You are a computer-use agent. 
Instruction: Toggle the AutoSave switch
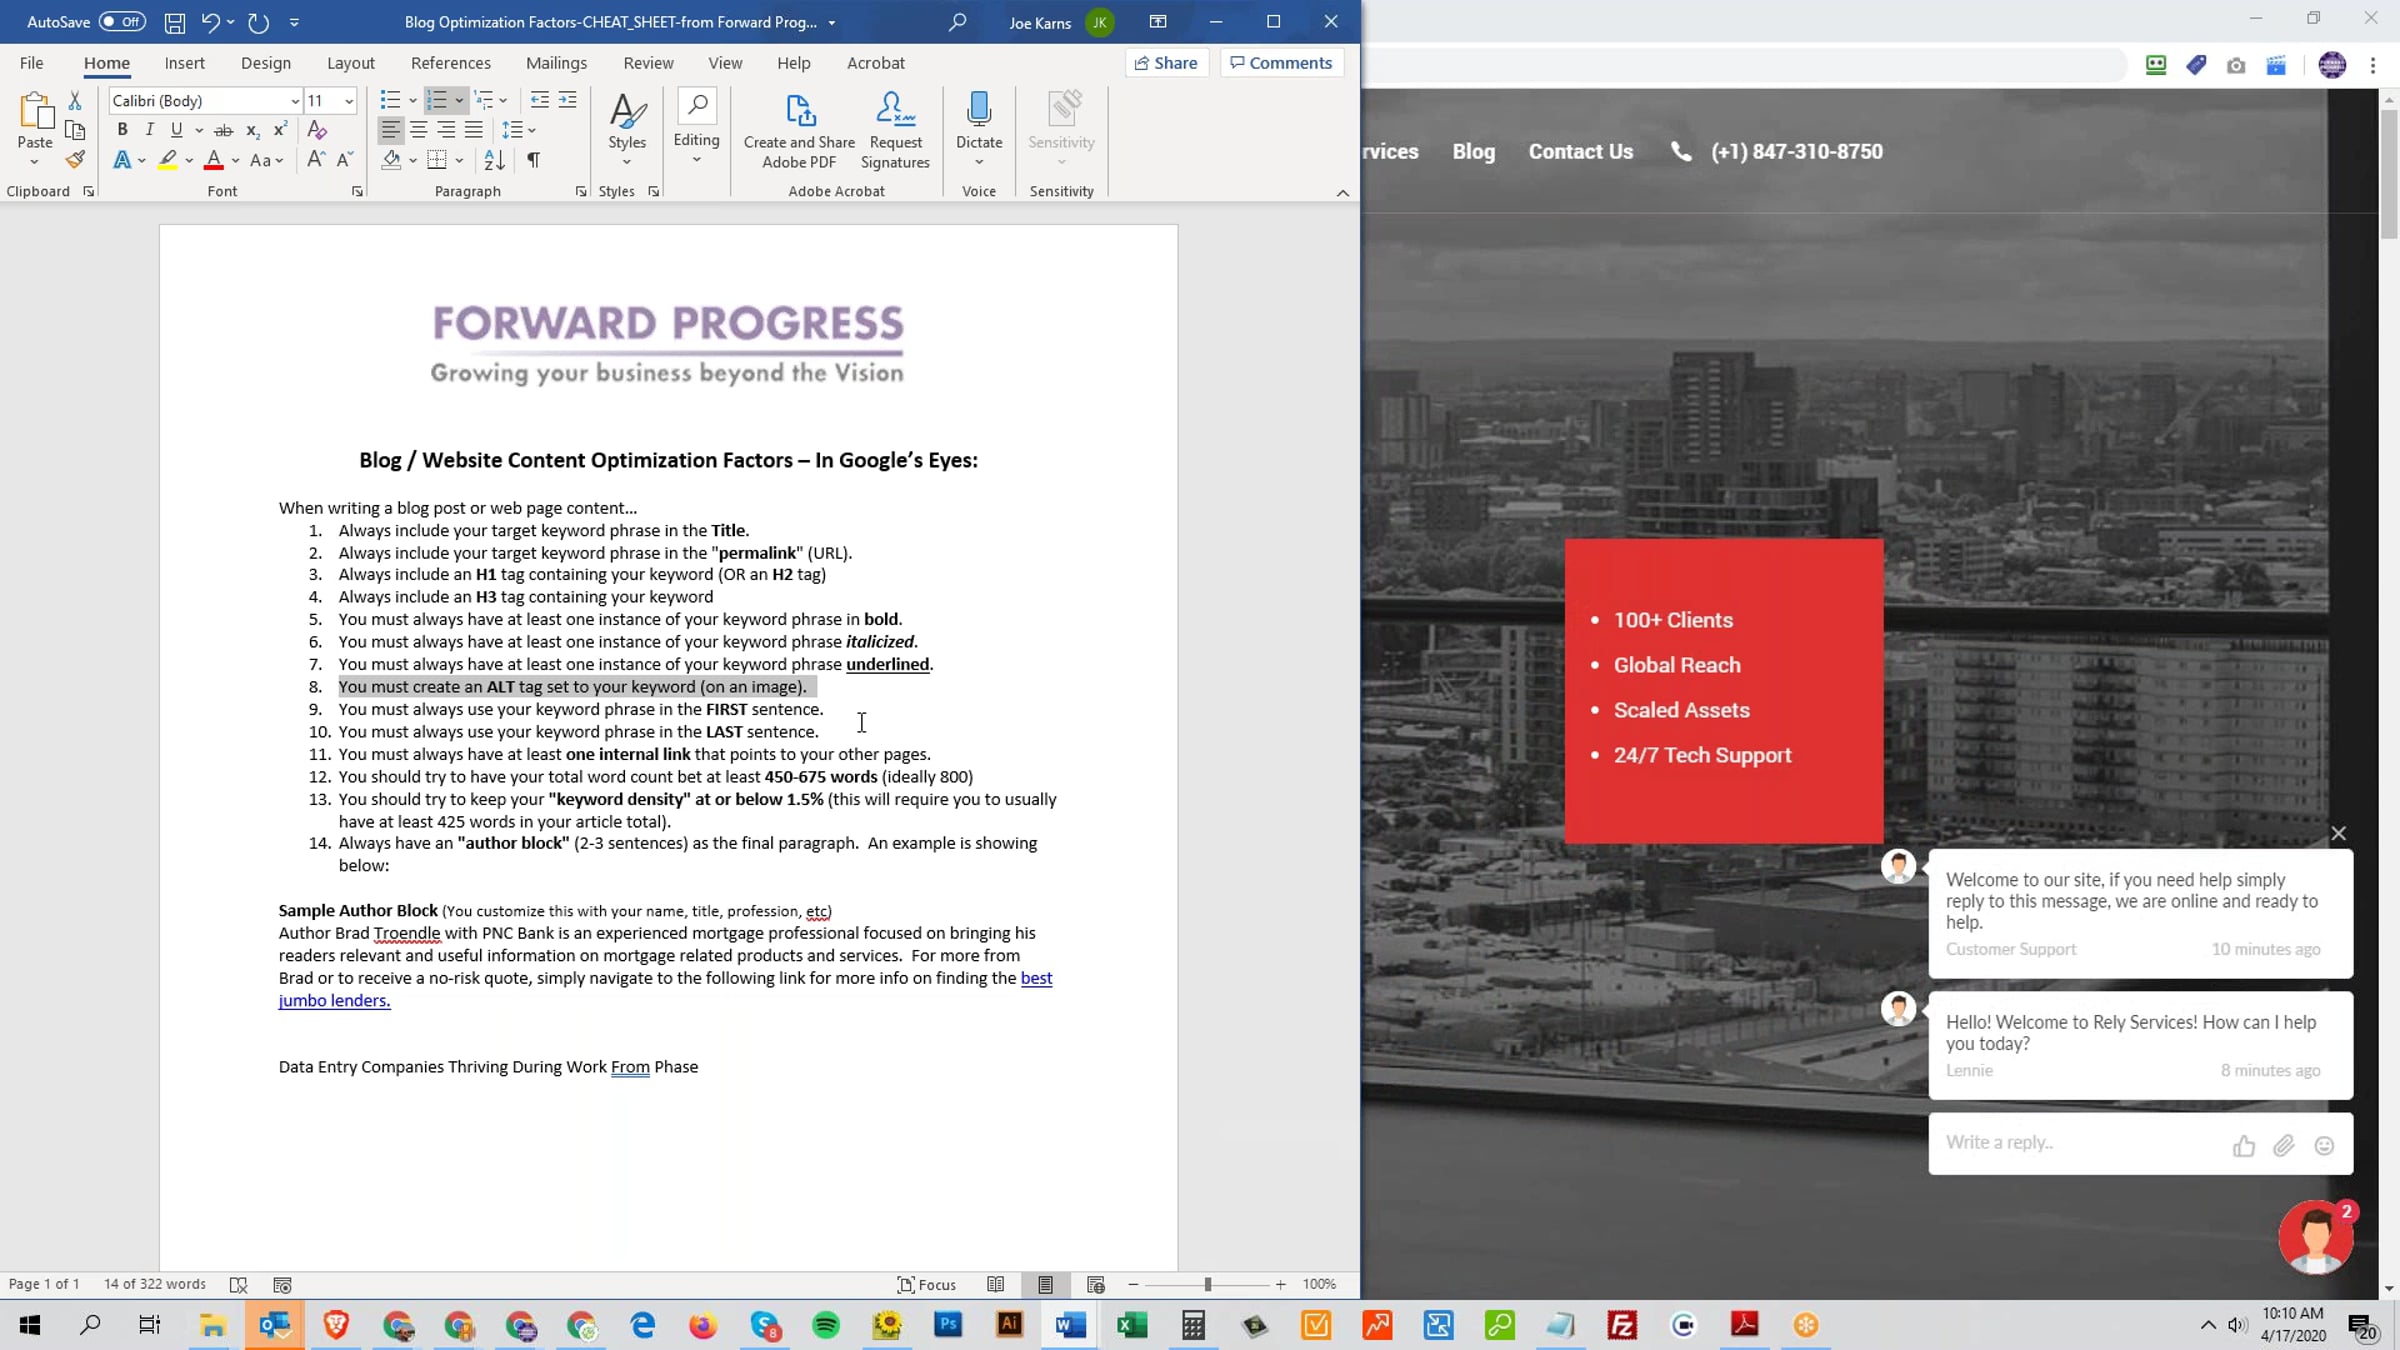pos(122,21)
